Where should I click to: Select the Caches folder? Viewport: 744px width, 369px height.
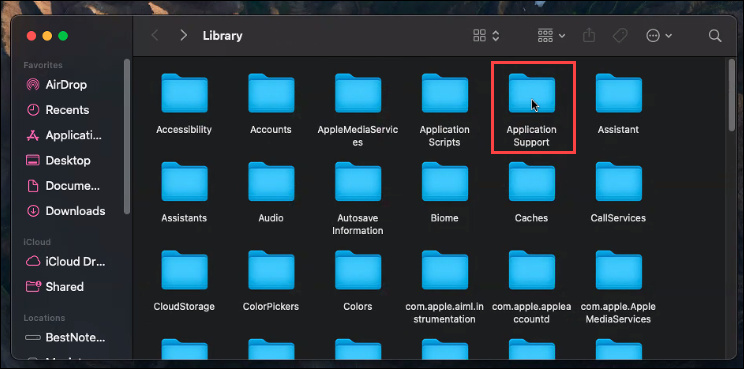pyautogui.click(x=531, y=183)
